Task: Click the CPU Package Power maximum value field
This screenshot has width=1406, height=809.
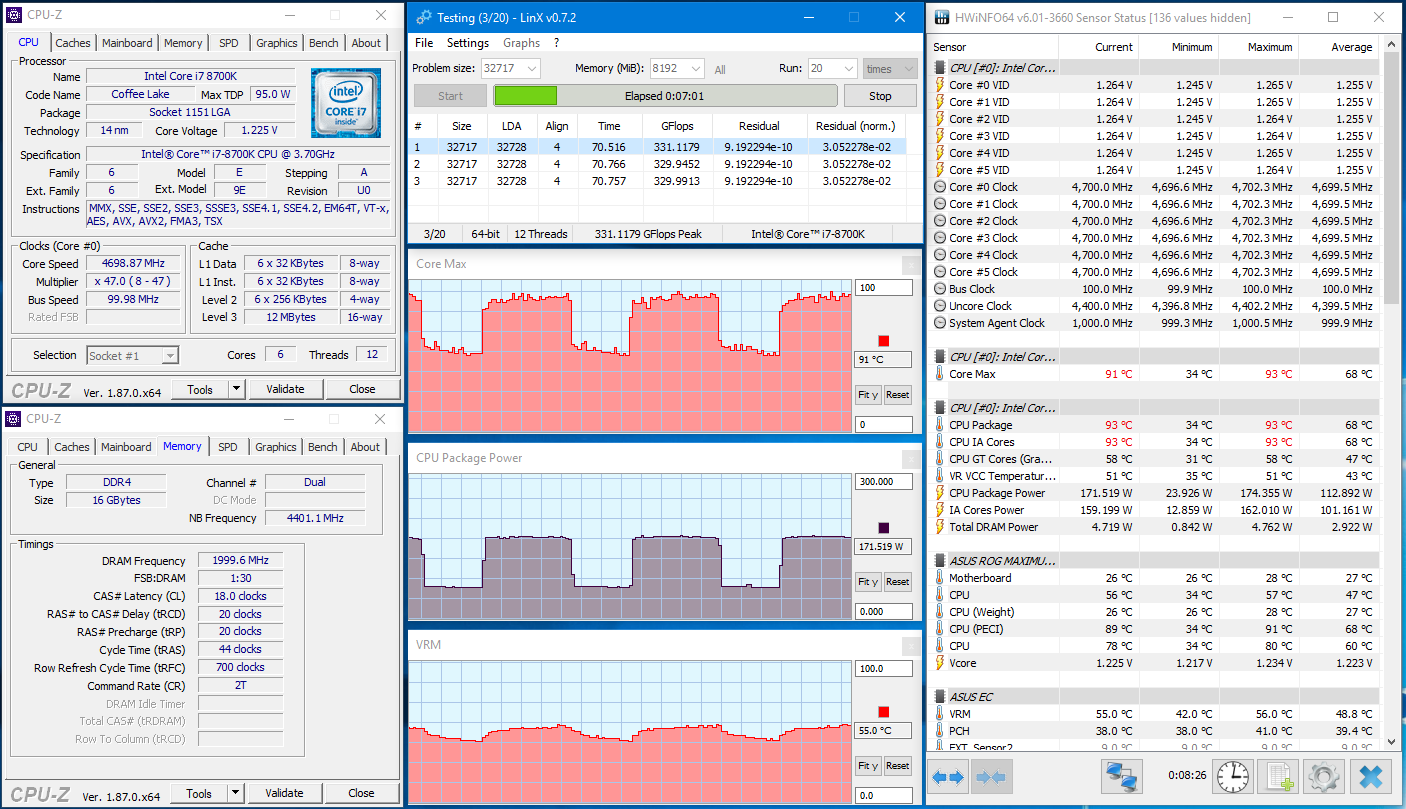Action: pos(883,481)
